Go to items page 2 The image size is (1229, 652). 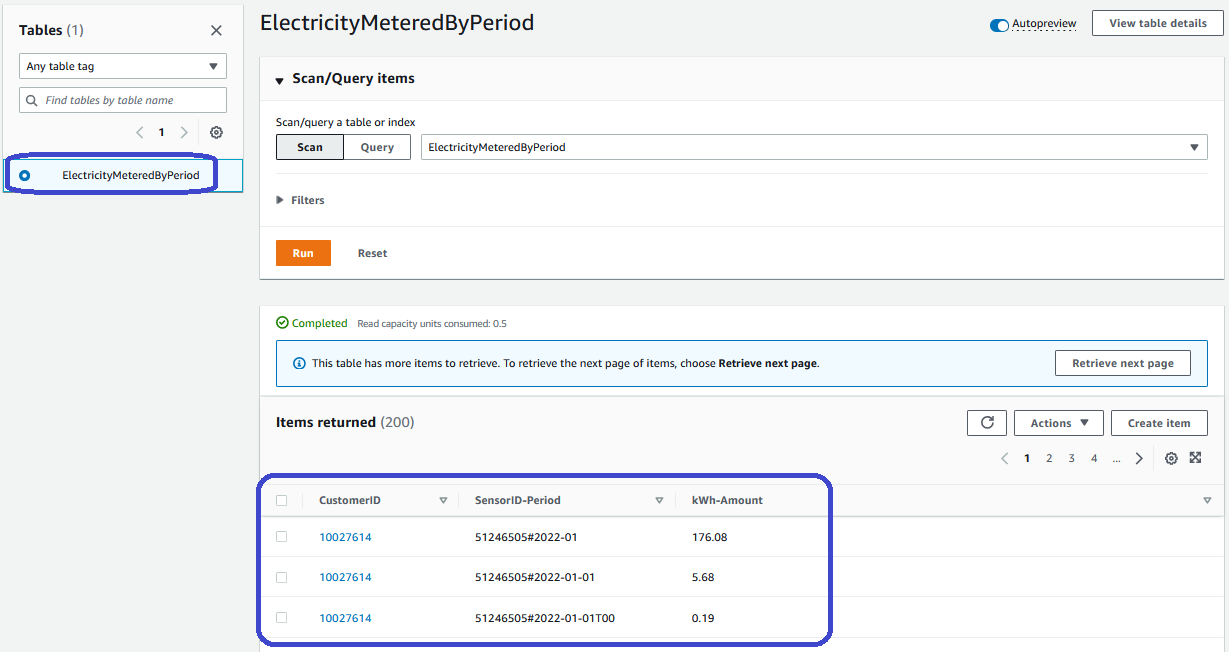pos(1049,458)
